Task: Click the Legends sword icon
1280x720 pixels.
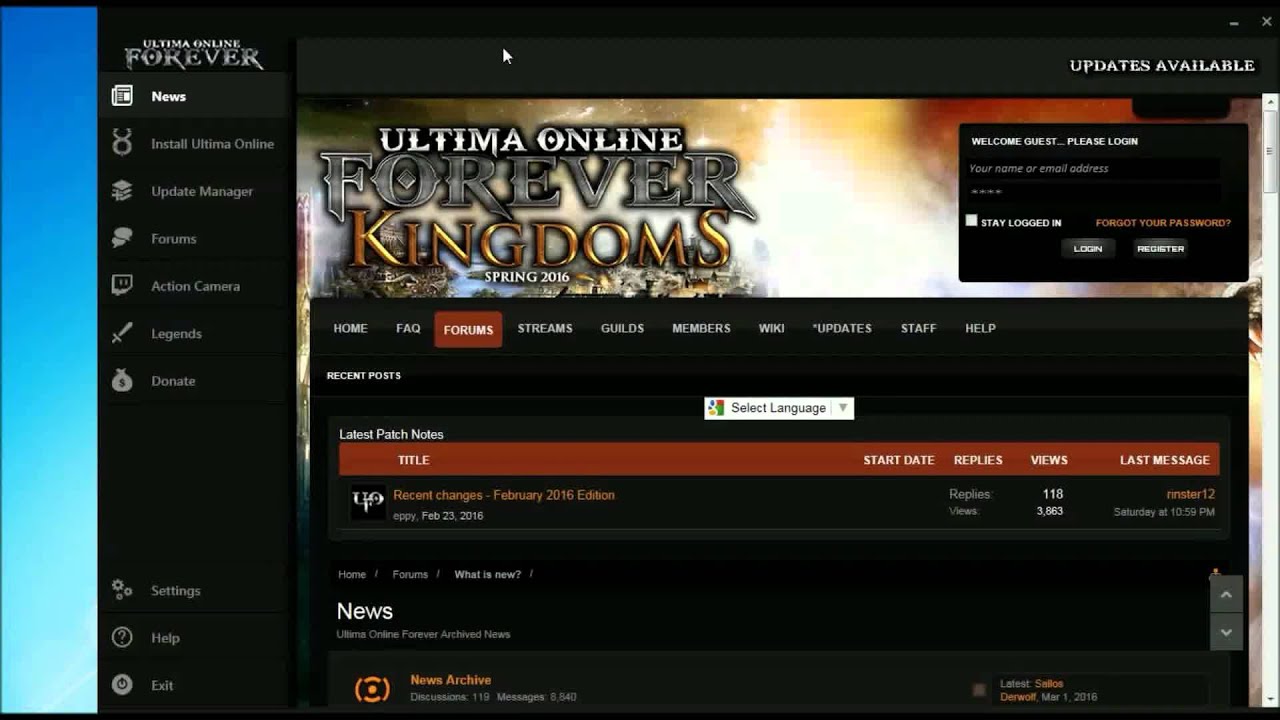Action: tap(122, 333)
